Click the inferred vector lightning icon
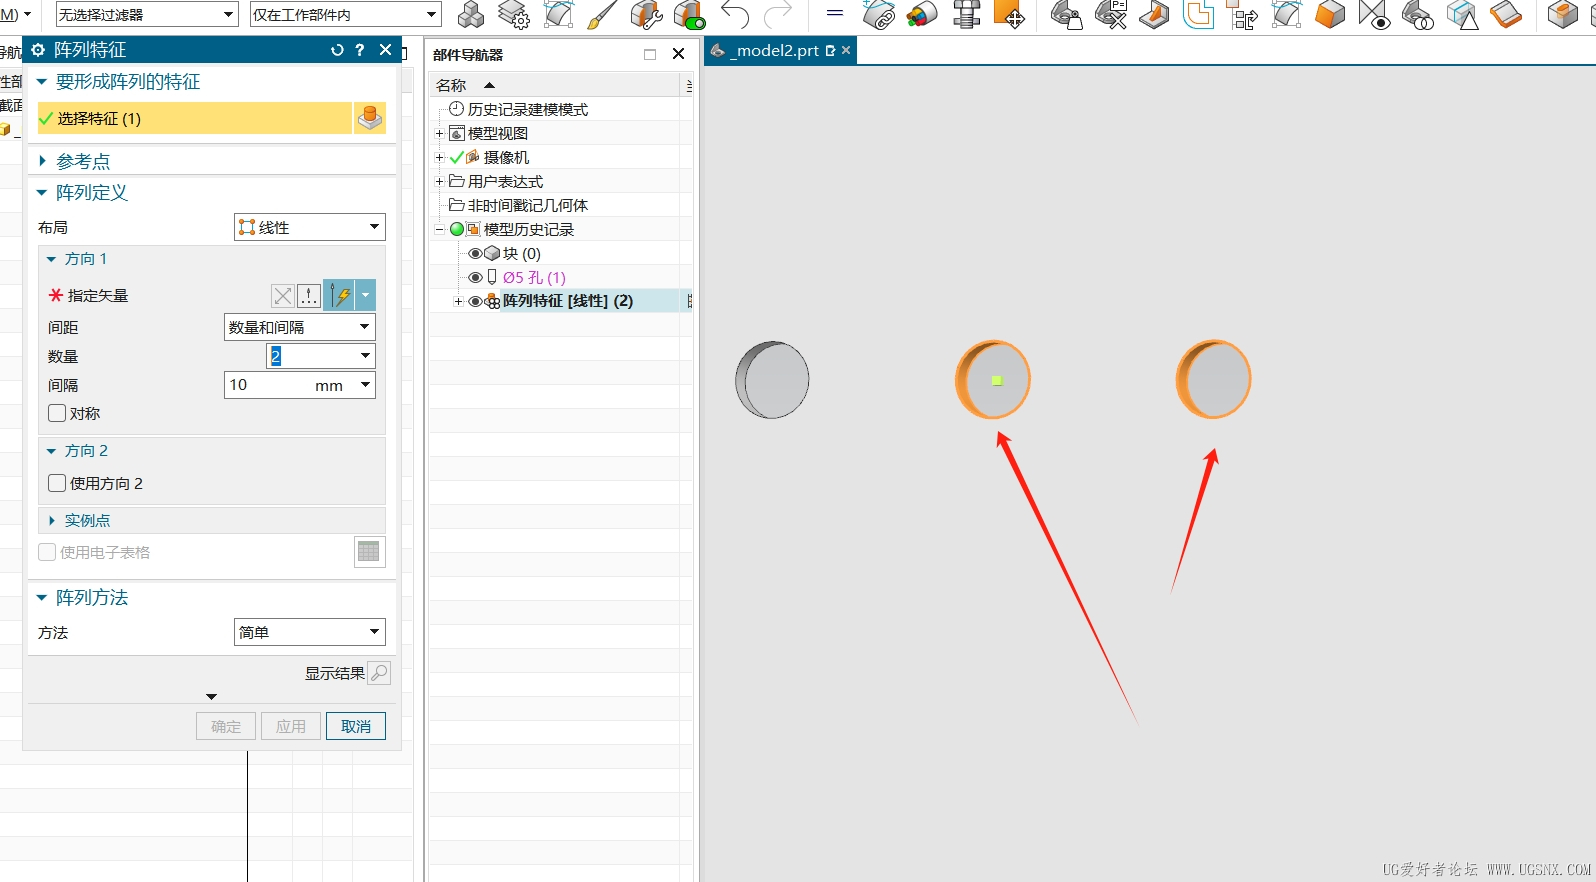The width and height of the screenshot is (1596, 882). (340, 296)
